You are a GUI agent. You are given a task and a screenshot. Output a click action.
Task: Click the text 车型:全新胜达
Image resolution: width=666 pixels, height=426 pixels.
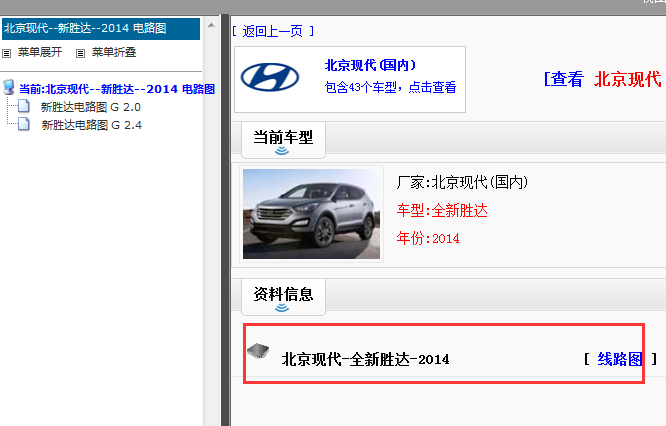(x=442, y=211)
